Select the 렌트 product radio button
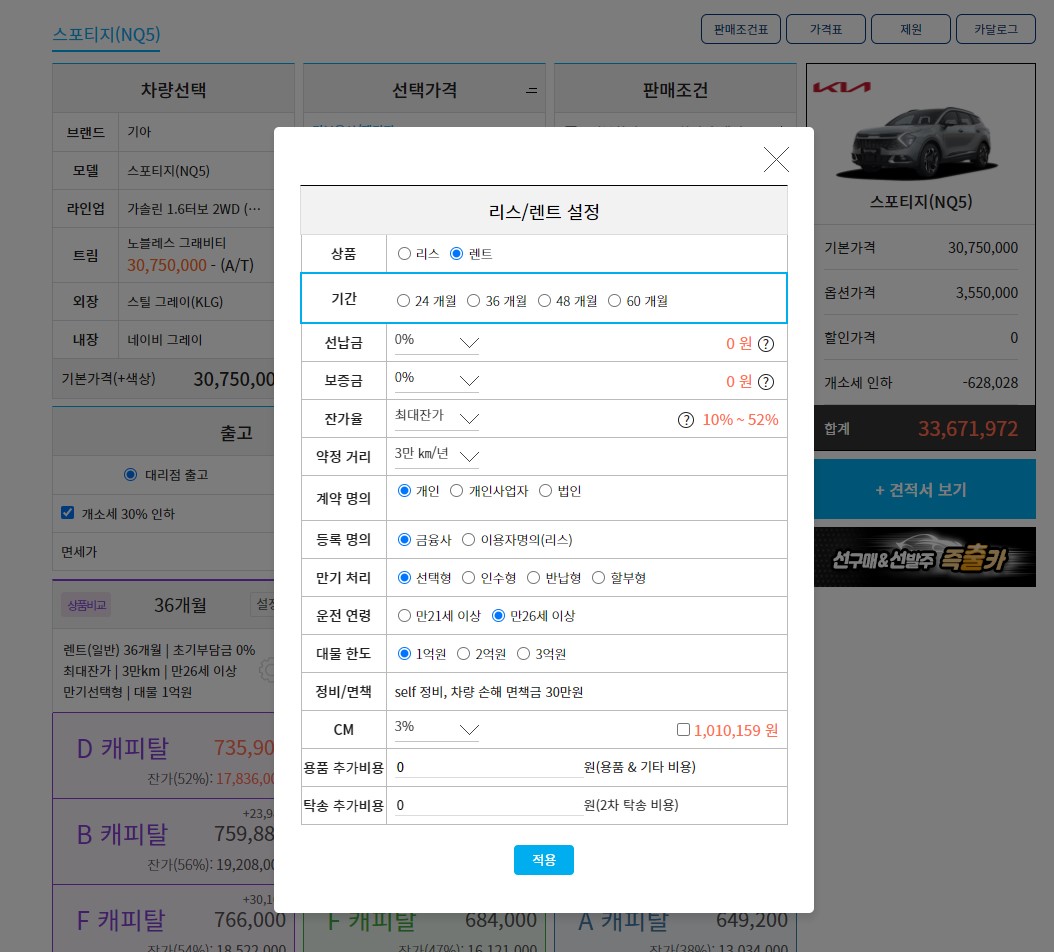 [456, 253]
